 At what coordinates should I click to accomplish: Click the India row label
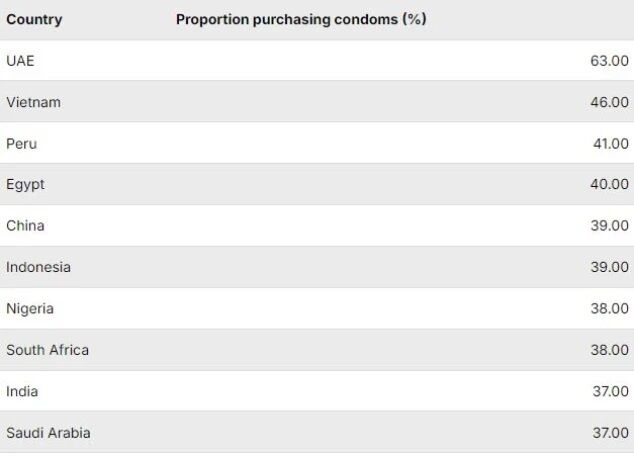pyautogui.click(x=22, y=391)
